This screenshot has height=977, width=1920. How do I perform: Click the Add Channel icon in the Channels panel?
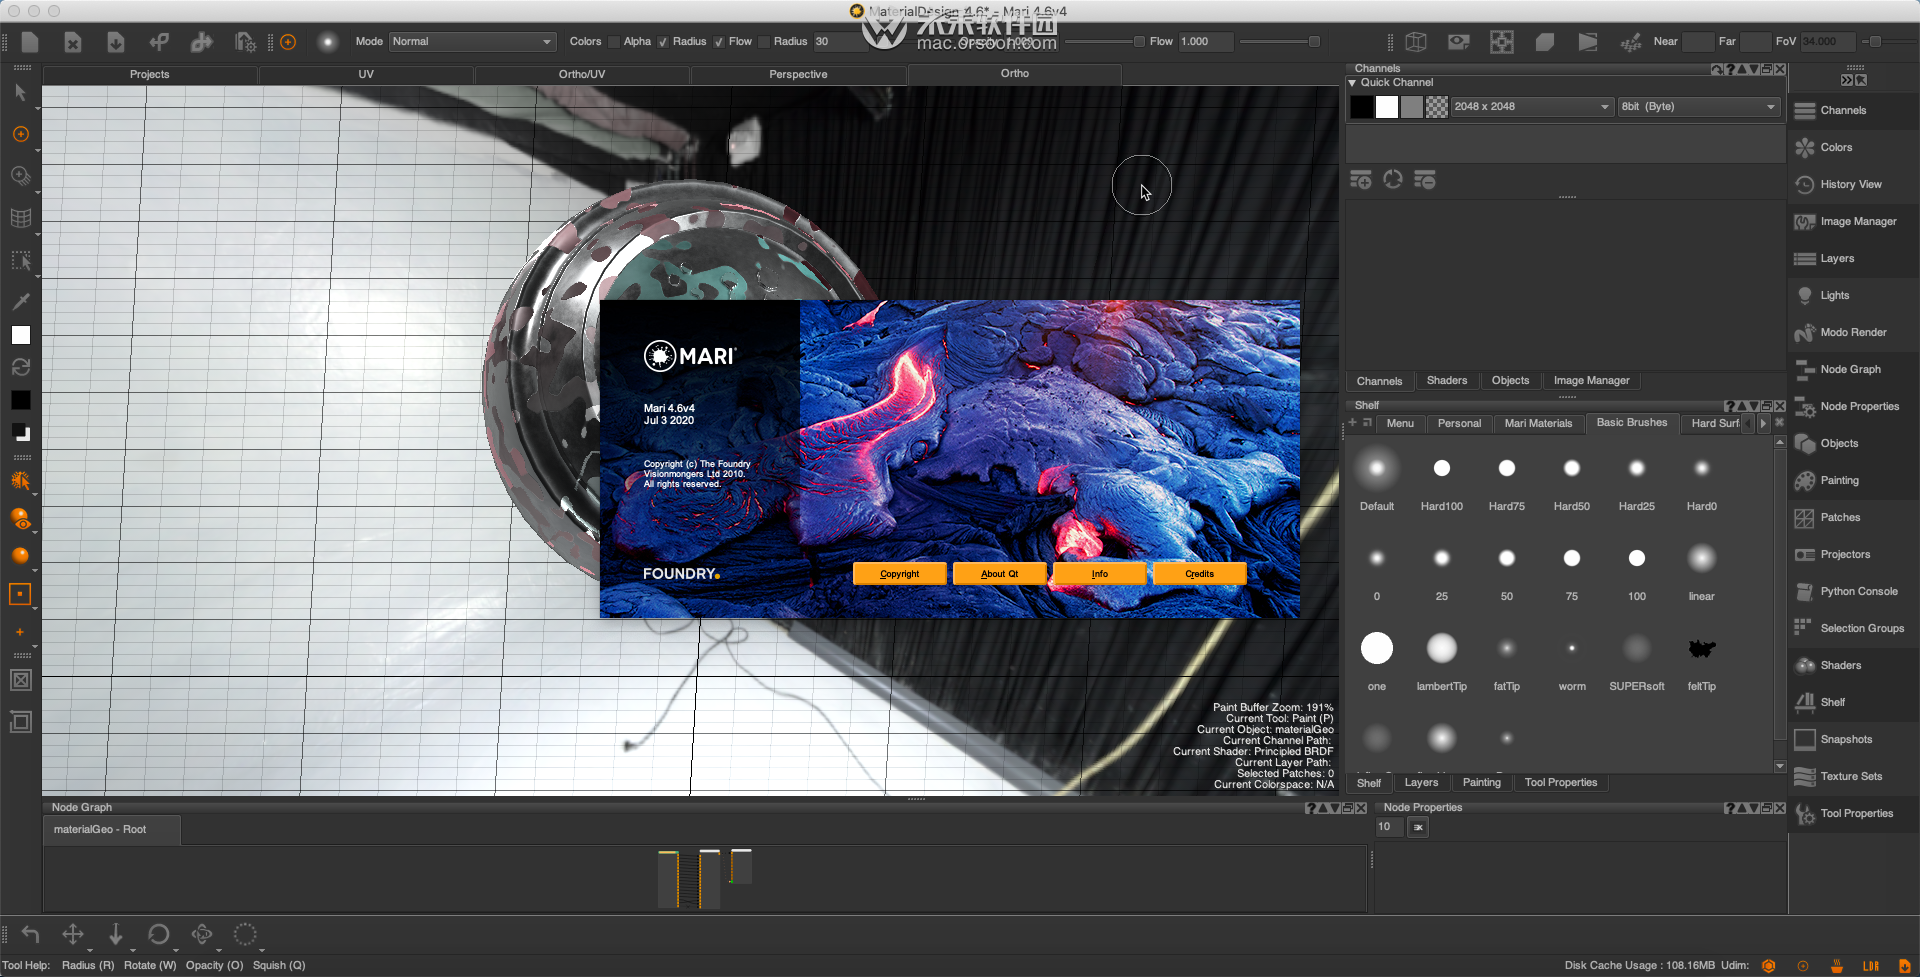tap(1360, 179)
